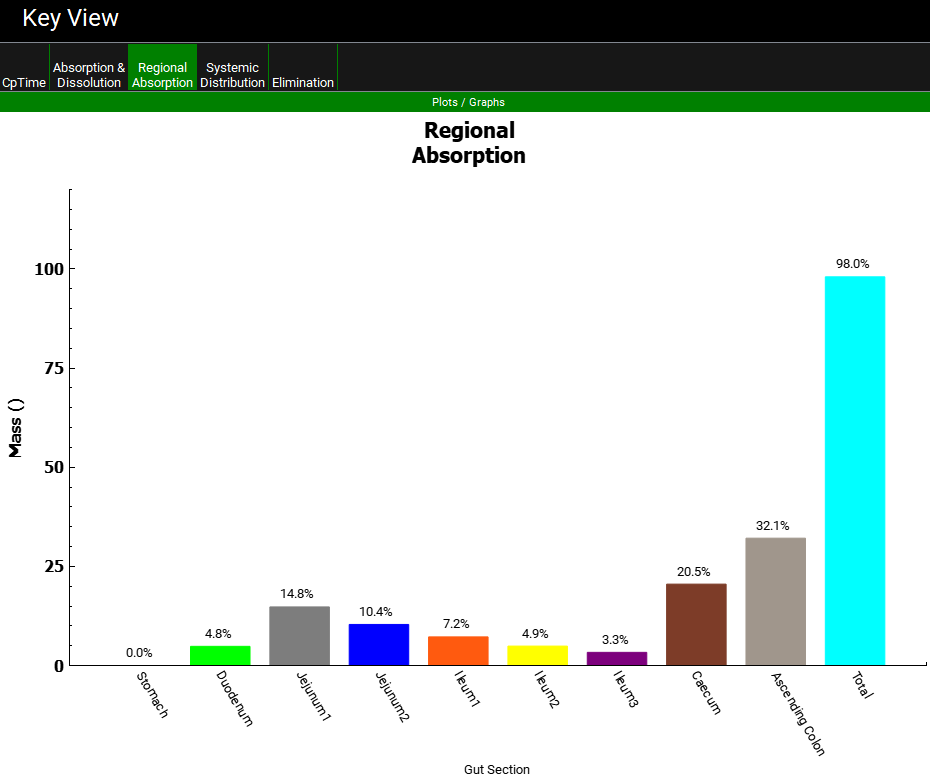Click the brown Caecum bar
930x777 pixels.
click(696, 624)
